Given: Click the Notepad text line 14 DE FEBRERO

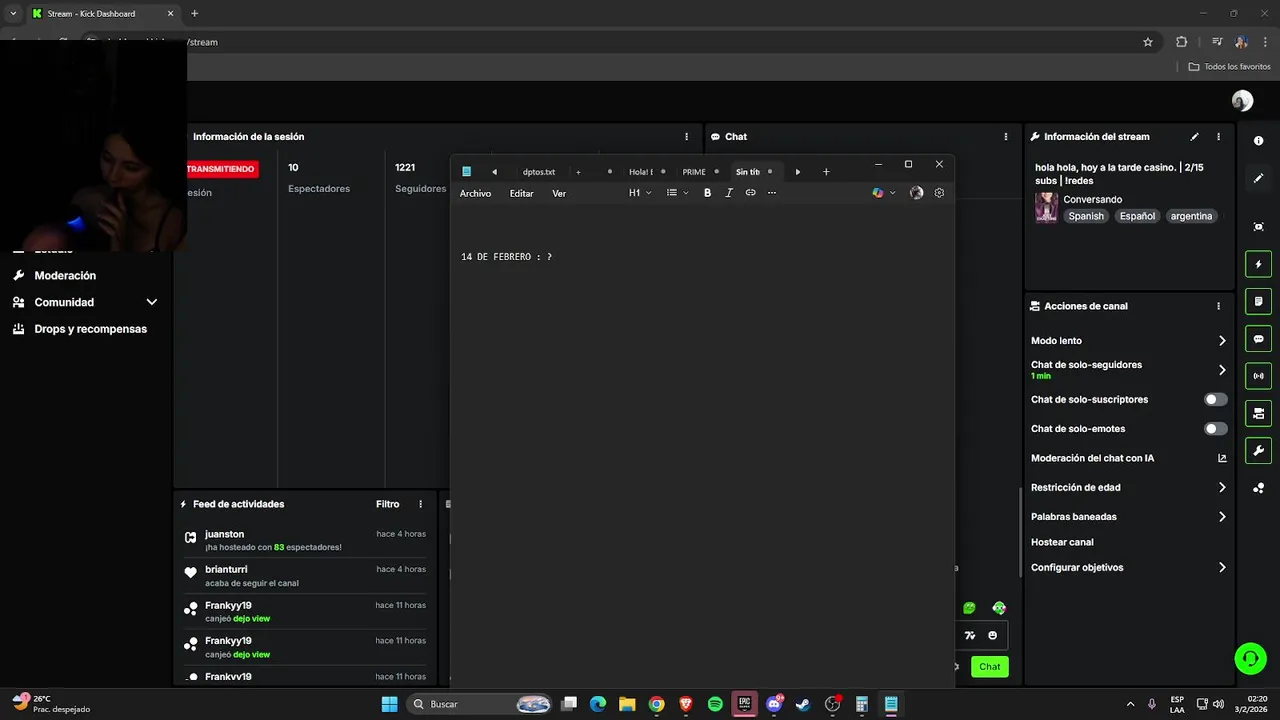Looking at the screenshot, I should pos(506,257).
